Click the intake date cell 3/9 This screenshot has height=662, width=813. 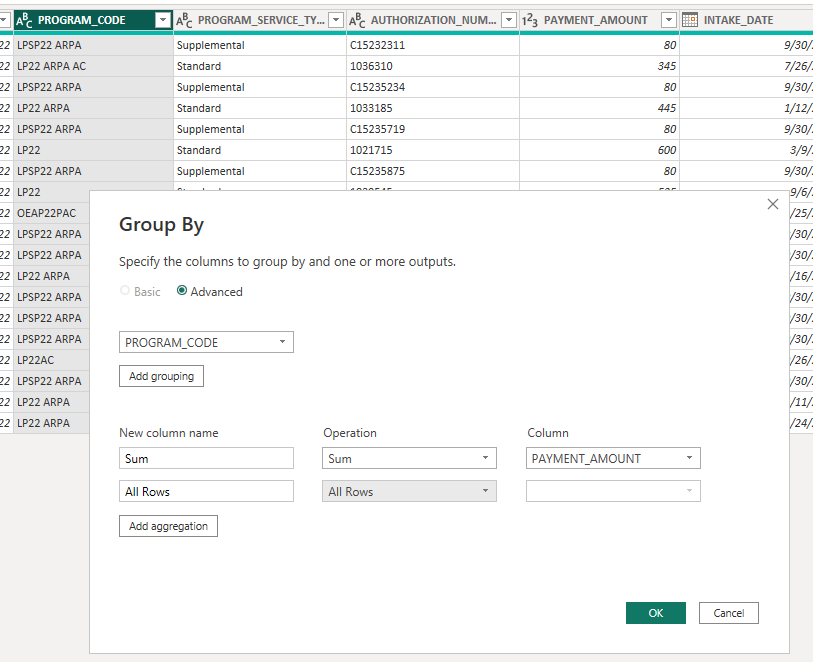point(747,150)
